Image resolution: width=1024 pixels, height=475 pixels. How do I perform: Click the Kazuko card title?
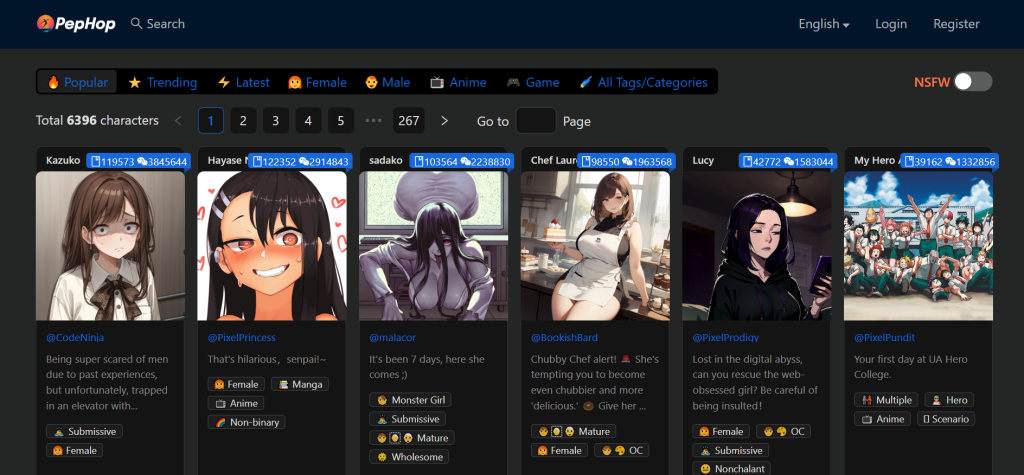tap(63, 160)
